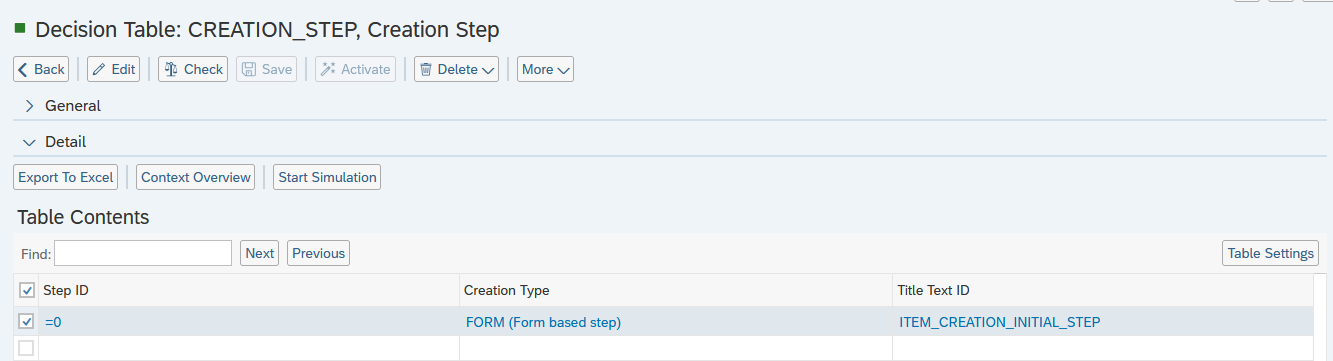Click into the Find input field

pos(143,253)
